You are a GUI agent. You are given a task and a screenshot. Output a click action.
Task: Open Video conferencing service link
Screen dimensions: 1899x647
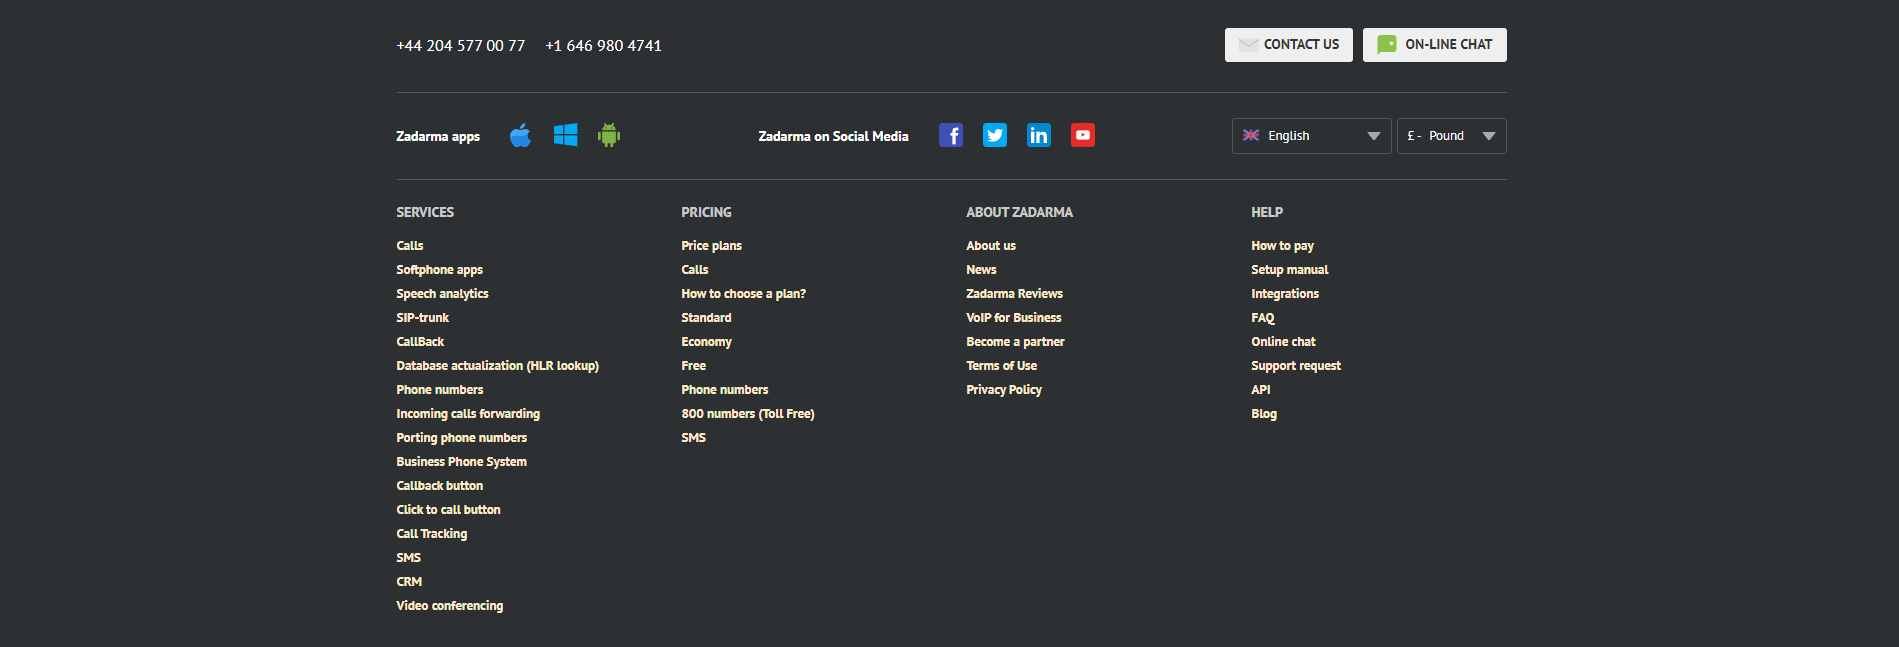449,606
